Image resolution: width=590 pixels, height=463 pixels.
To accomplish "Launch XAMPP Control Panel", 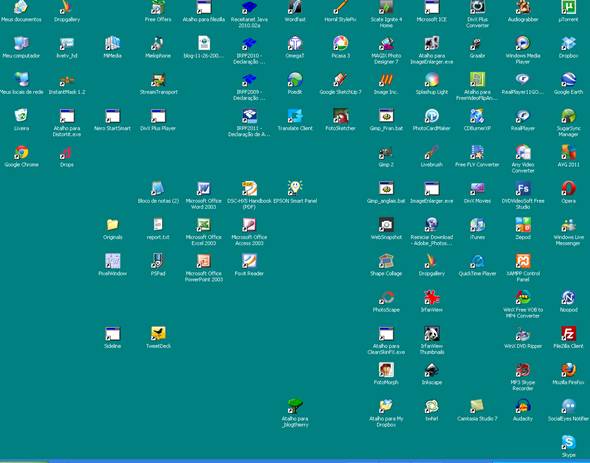I will [523, 261].
